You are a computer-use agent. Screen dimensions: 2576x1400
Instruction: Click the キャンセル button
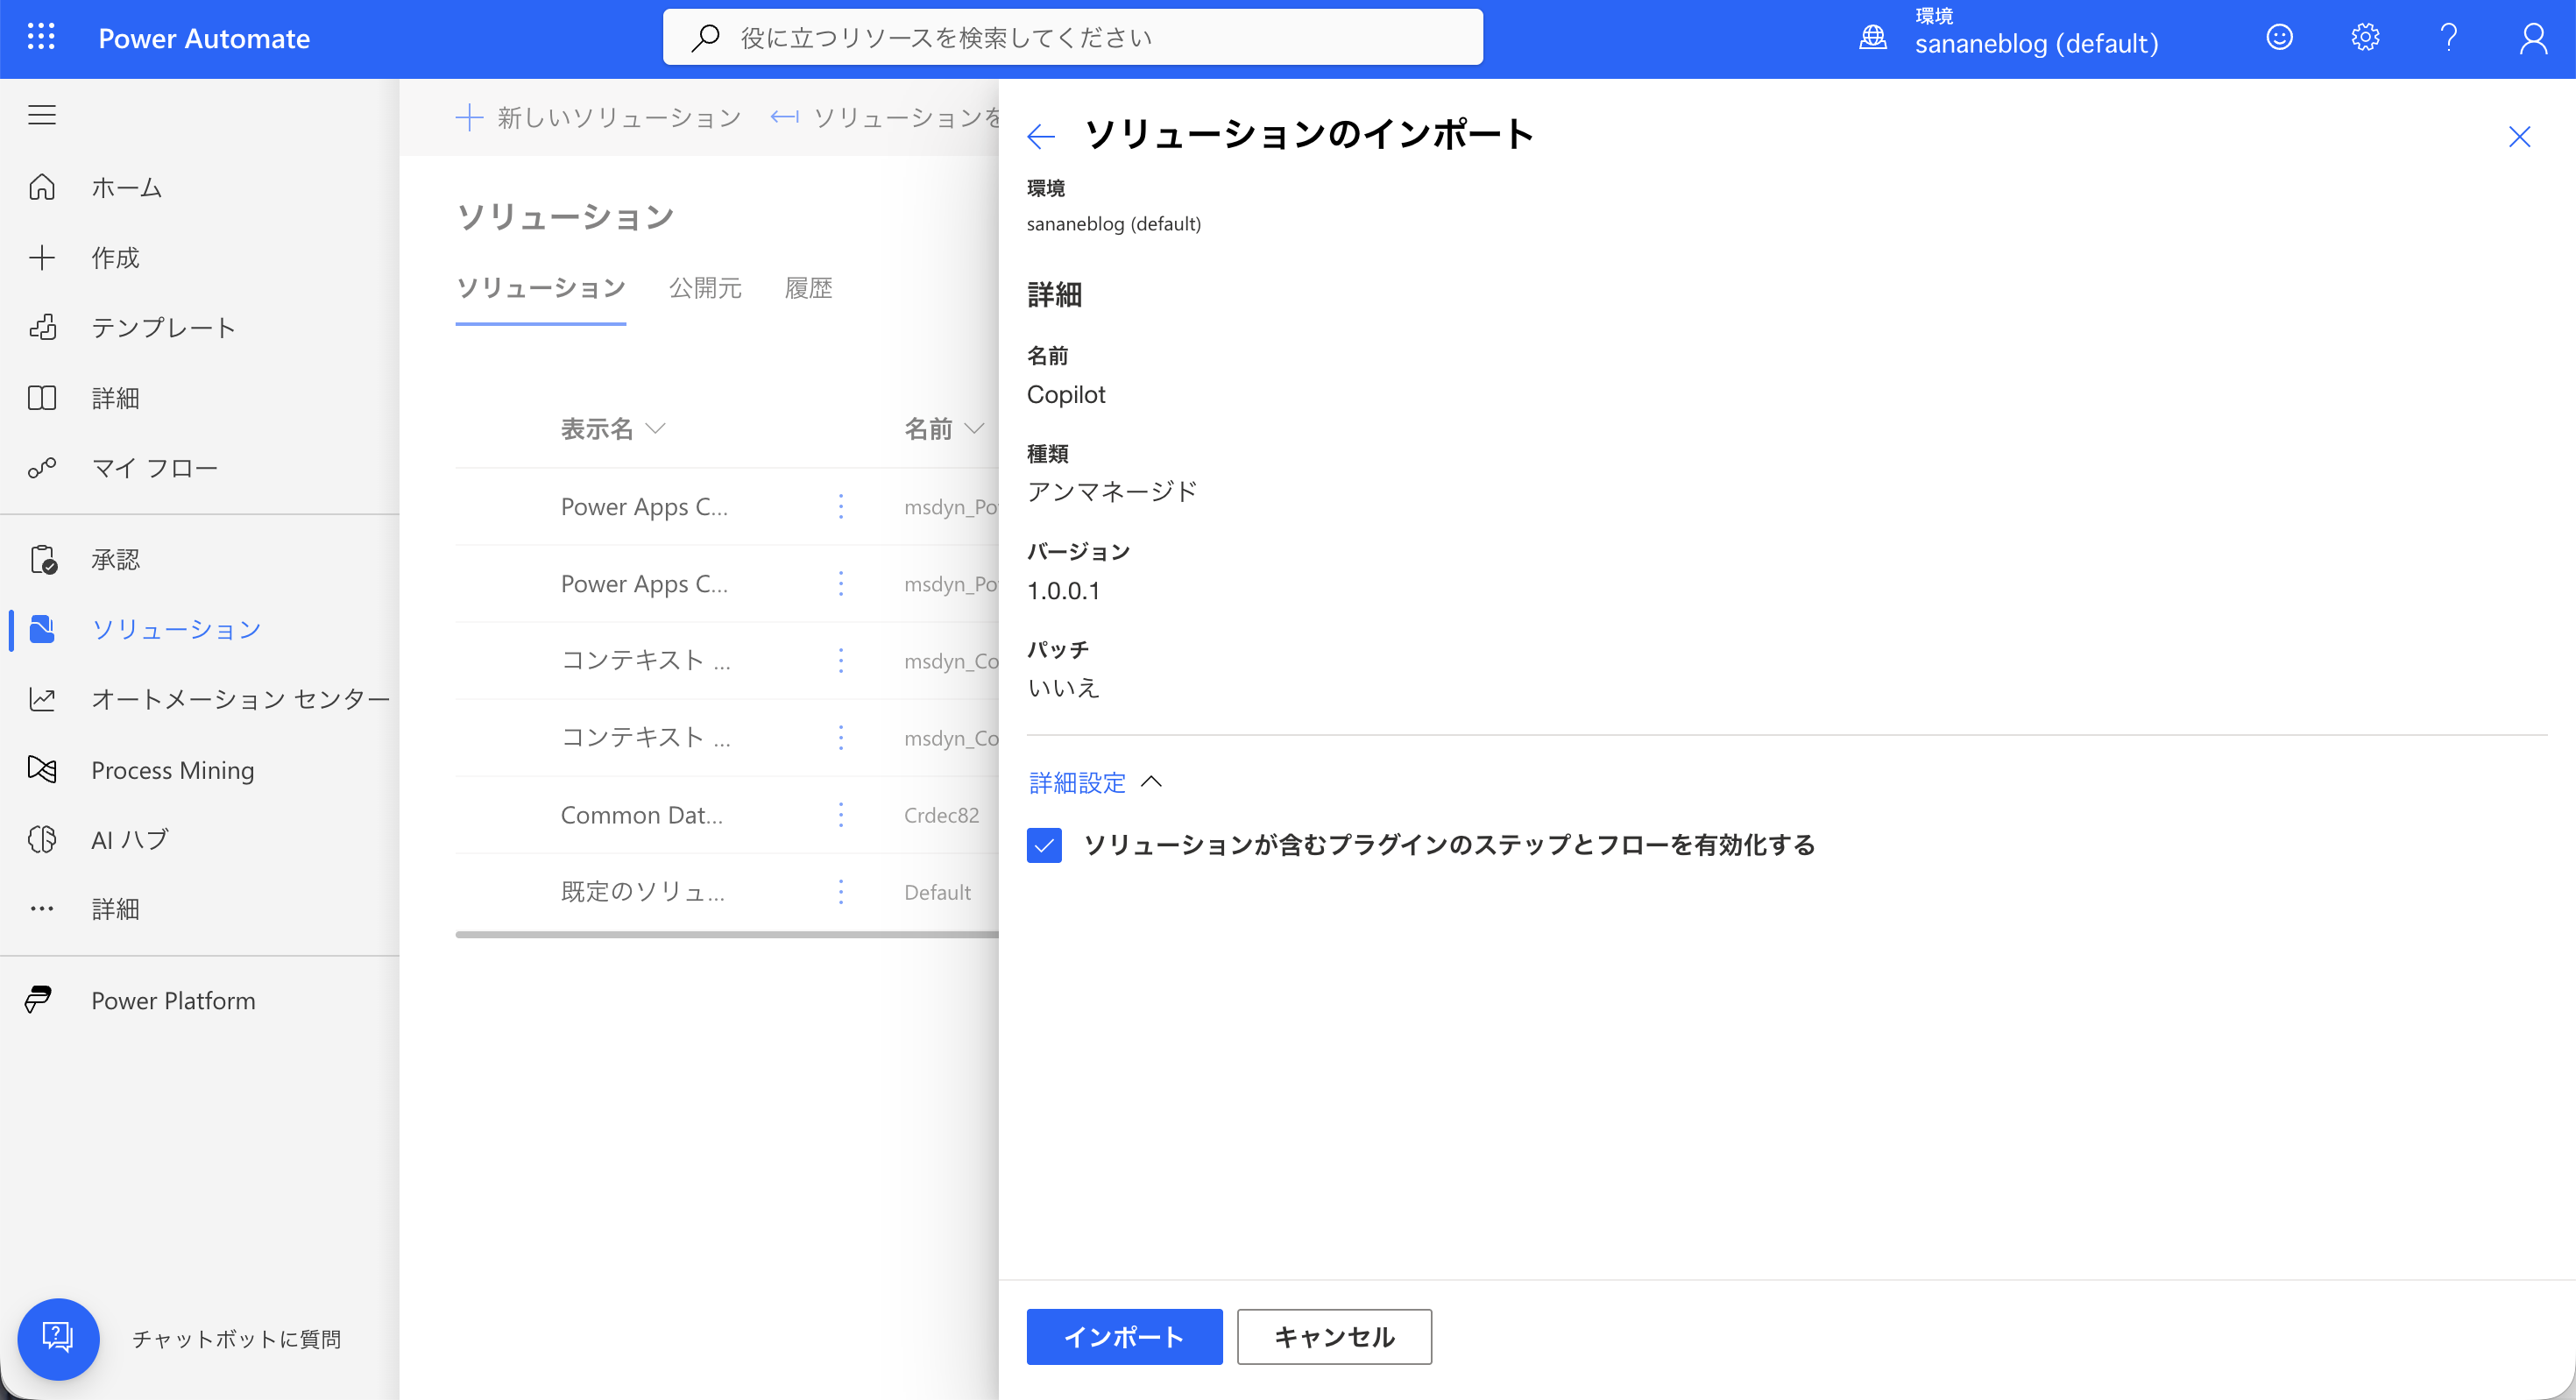tap(1334, 1337)
